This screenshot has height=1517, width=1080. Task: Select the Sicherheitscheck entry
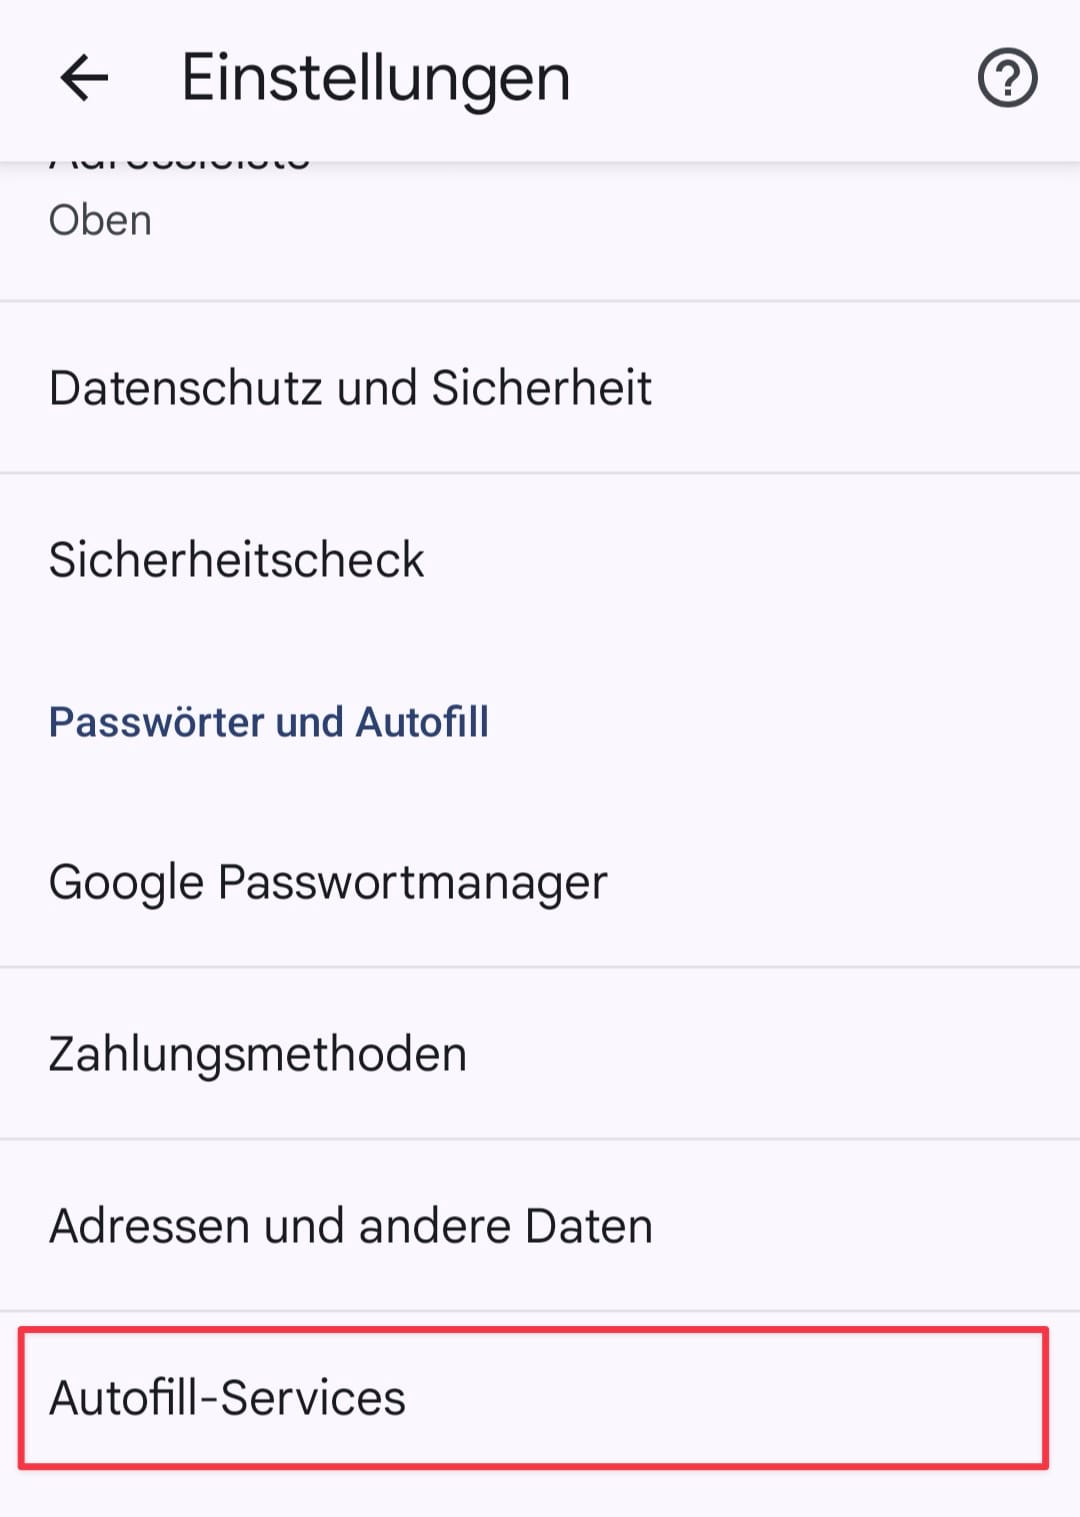[x=540, y=559]
